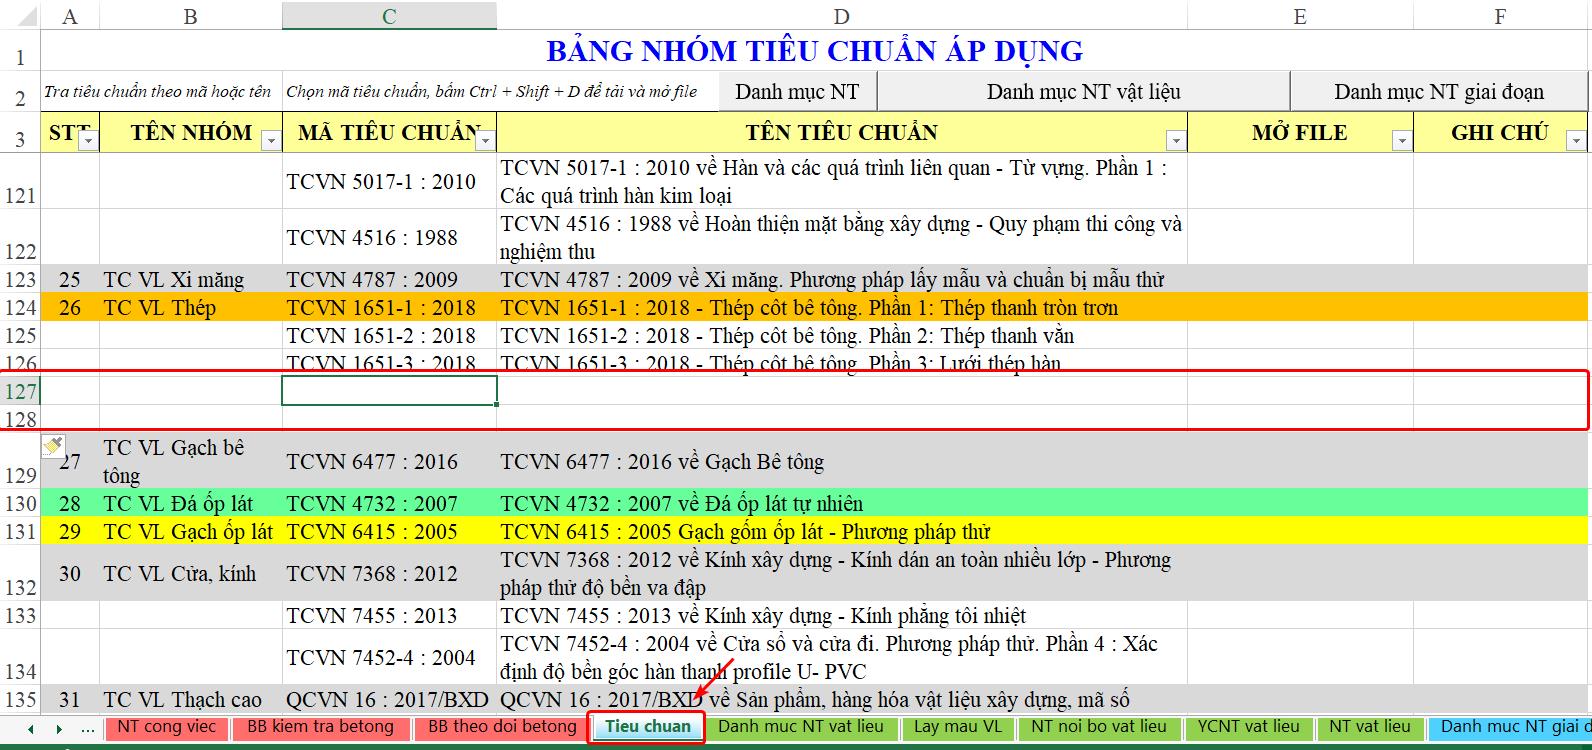
Task: Select row 124 header
Action: click(20, 308)
